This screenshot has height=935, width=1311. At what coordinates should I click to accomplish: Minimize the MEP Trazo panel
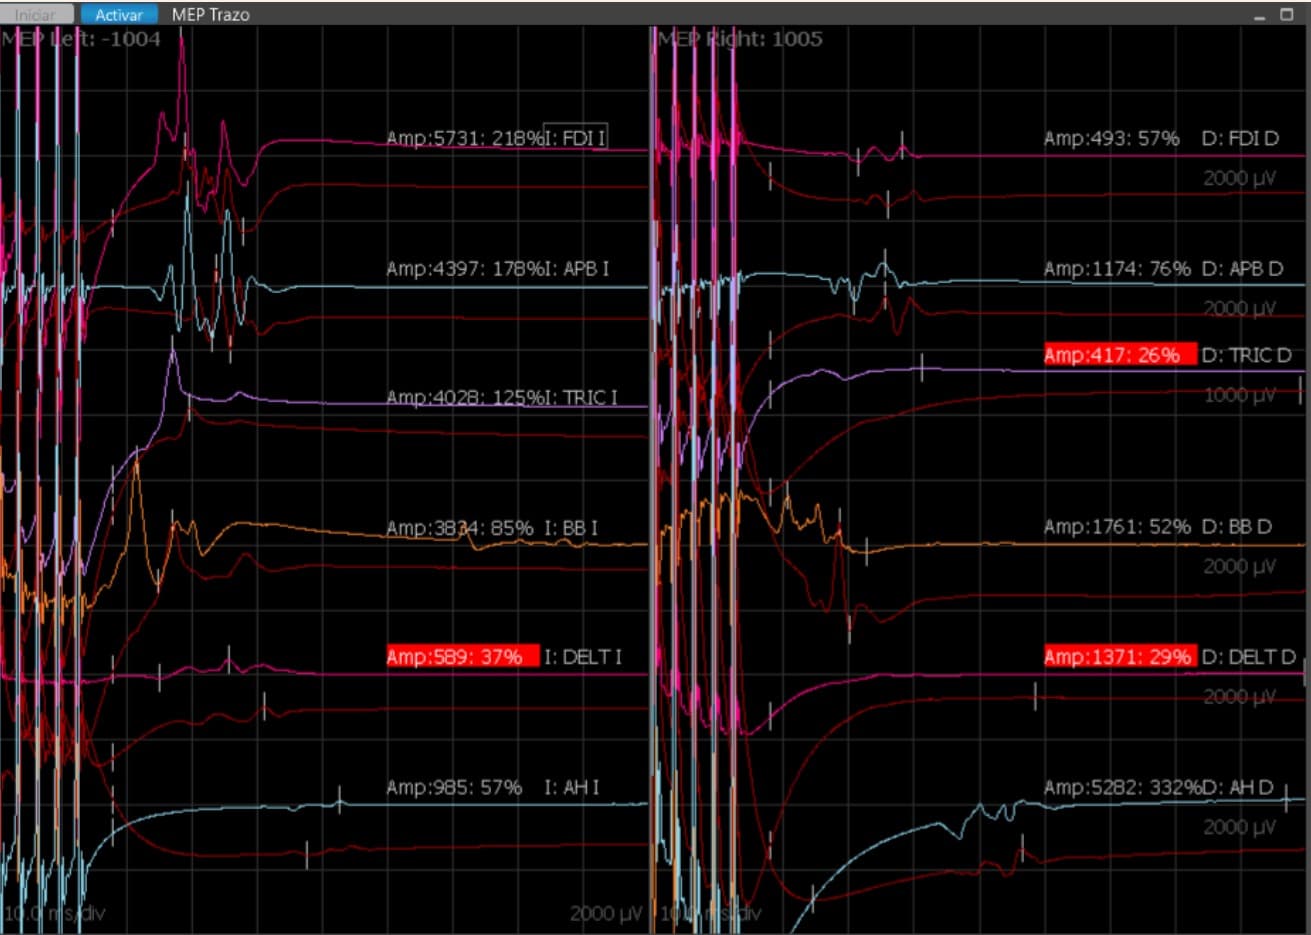1261,16
